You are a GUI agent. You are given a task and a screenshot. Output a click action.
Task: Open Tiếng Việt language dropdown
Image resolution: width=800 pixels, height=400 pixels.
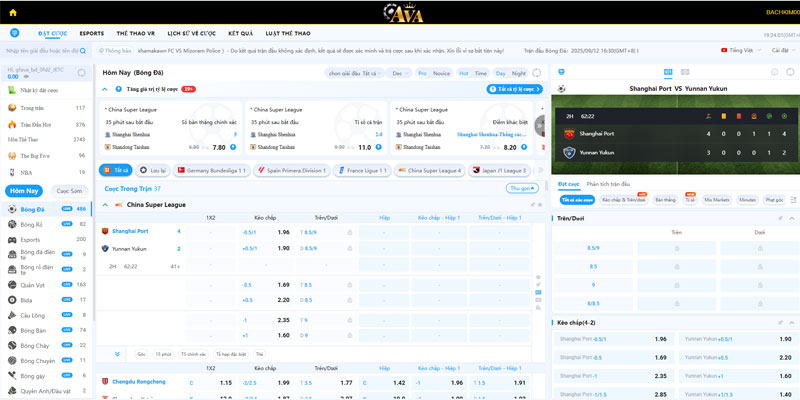741,51
